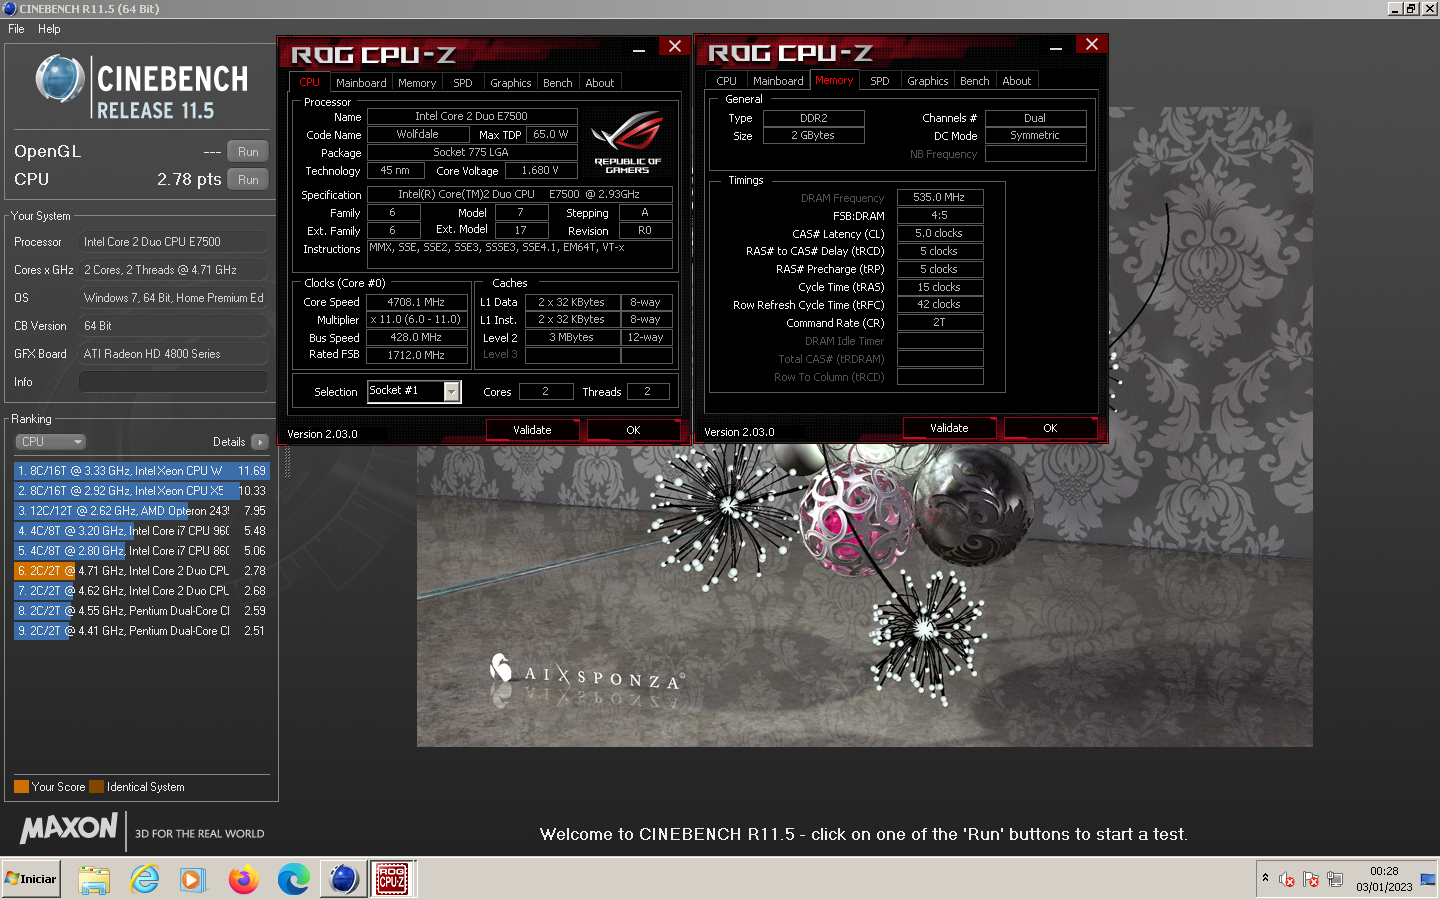Click the Action Center flag tray icon

point(1311,880)
